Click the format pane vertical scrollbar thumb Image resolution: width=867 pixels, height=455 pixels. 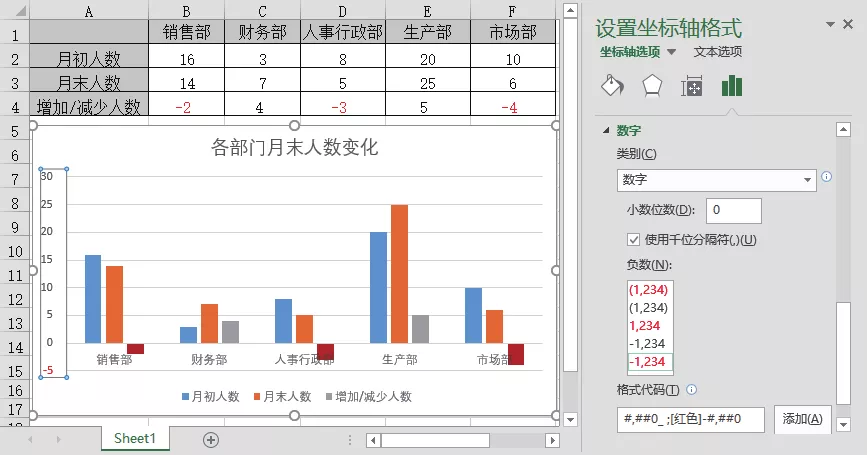(x=843, y=354)
